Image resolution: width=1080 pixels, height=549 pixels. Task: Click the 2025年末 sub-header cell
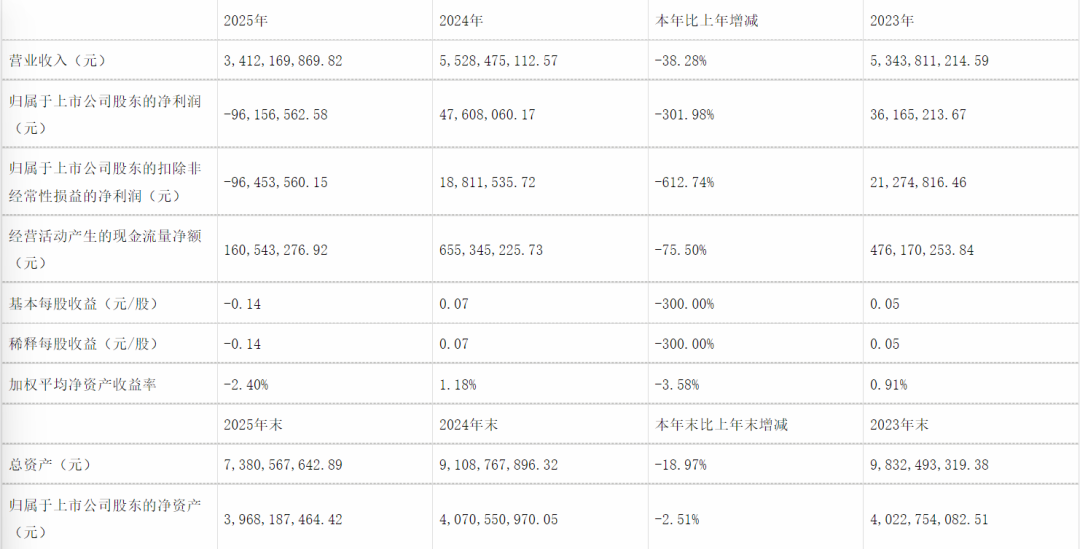click(x=256, y=425)
